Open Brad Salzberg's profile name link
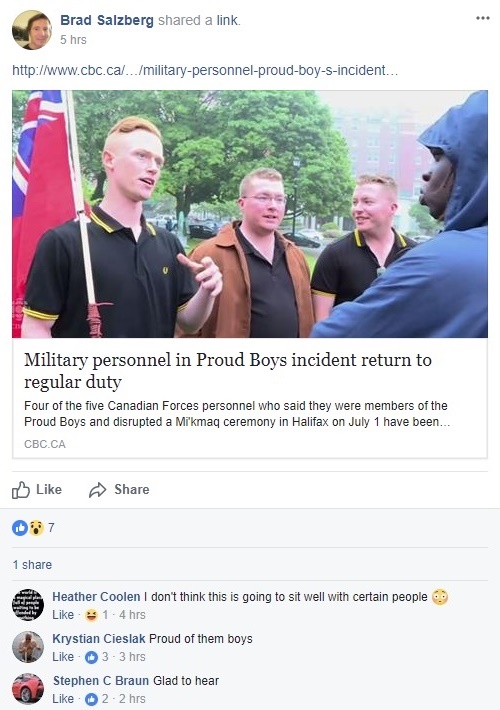The image size is (500, 710). 107,20
